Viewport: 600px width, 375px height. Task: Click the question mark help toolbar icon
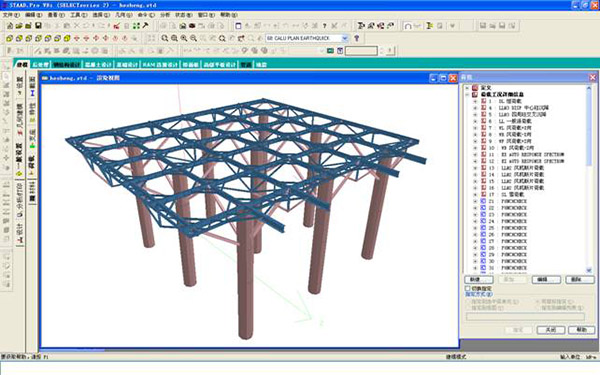coord(324,26)
